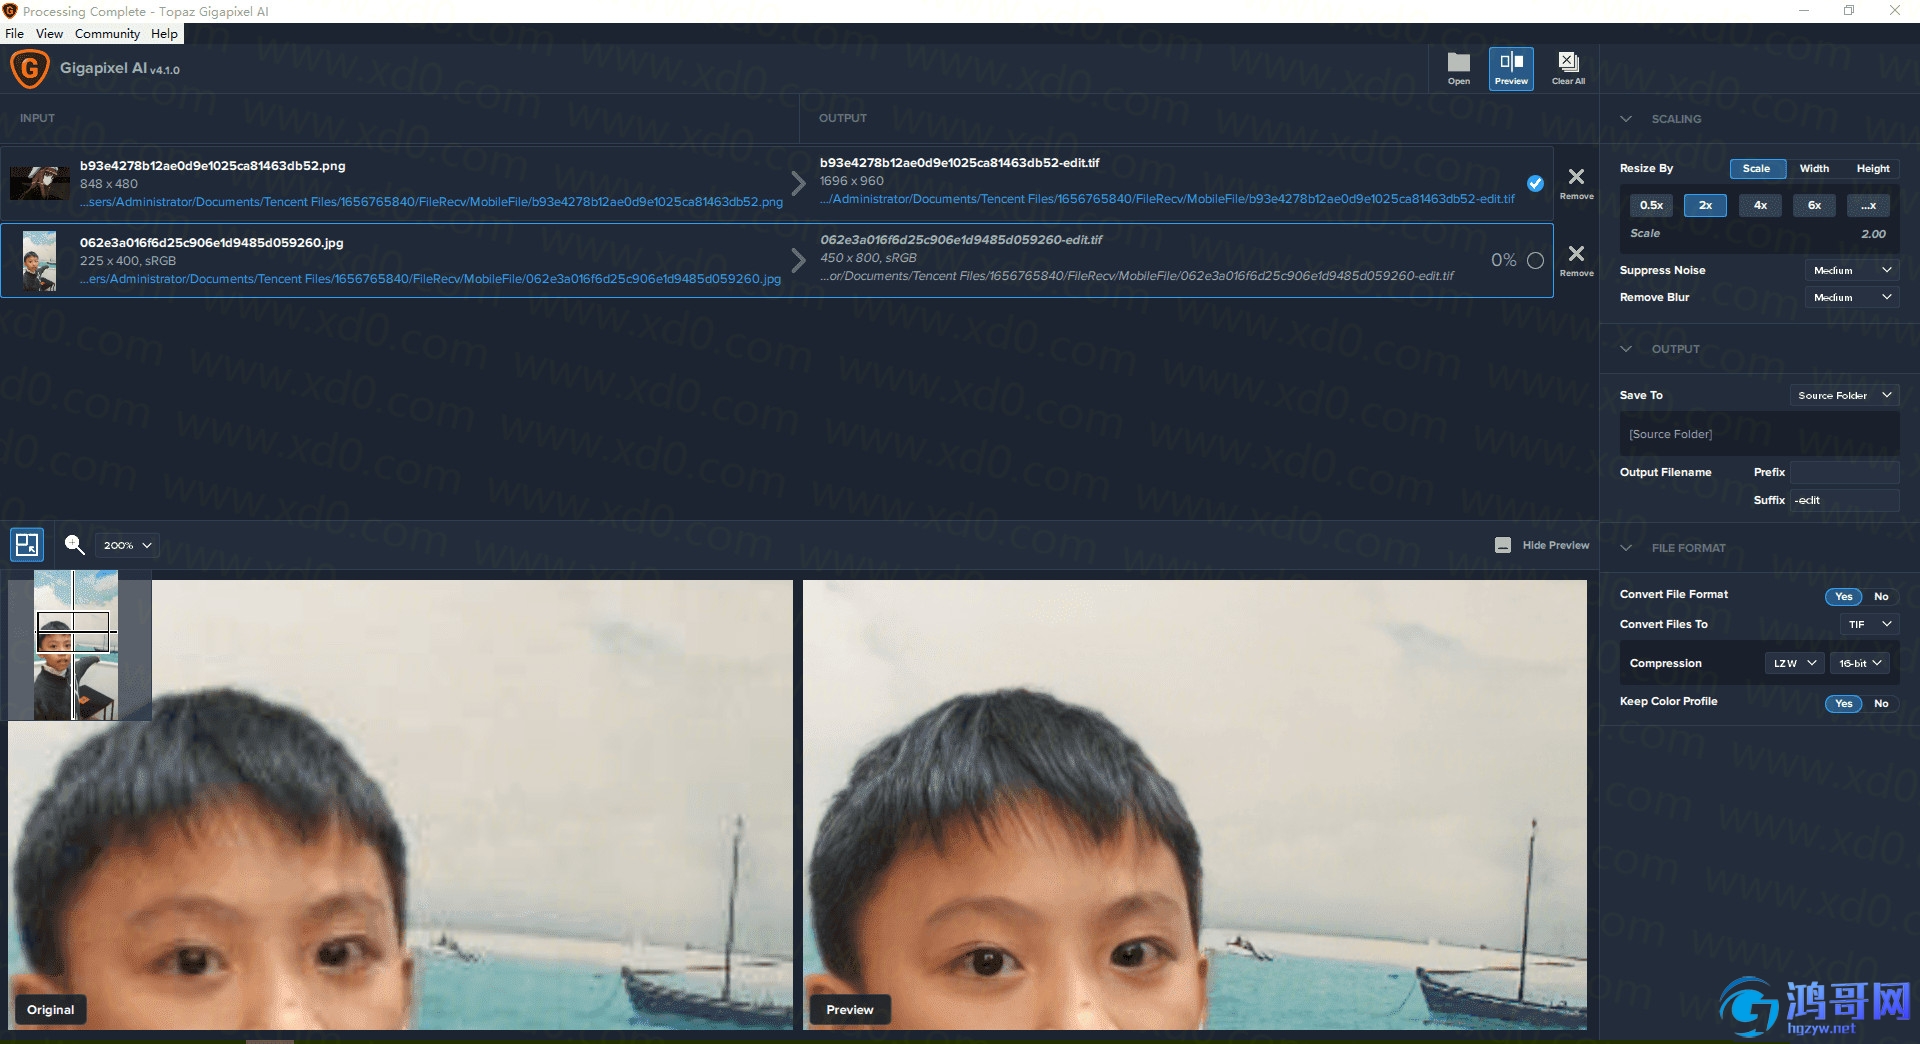This screenshot has width=1920, height=1044.
Task: Open the Remove Blur dropdown
Action: pyautogui.click(x=1852, y=297)
